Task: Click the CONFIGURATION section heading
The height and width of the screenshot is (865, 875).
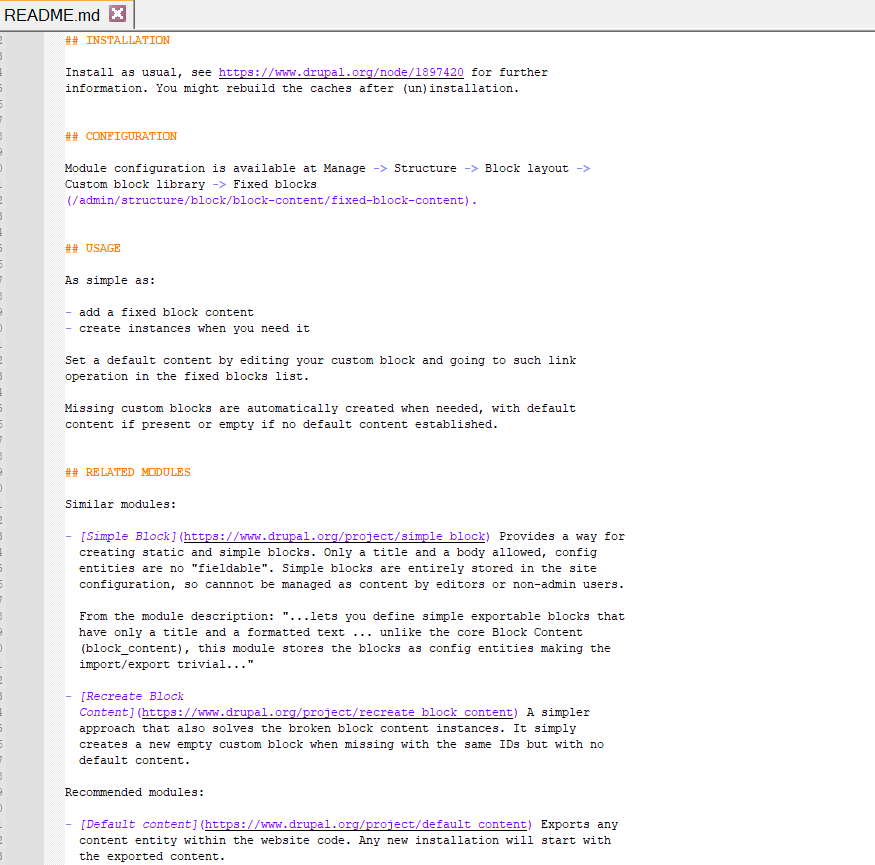Action: coord(122,136)
